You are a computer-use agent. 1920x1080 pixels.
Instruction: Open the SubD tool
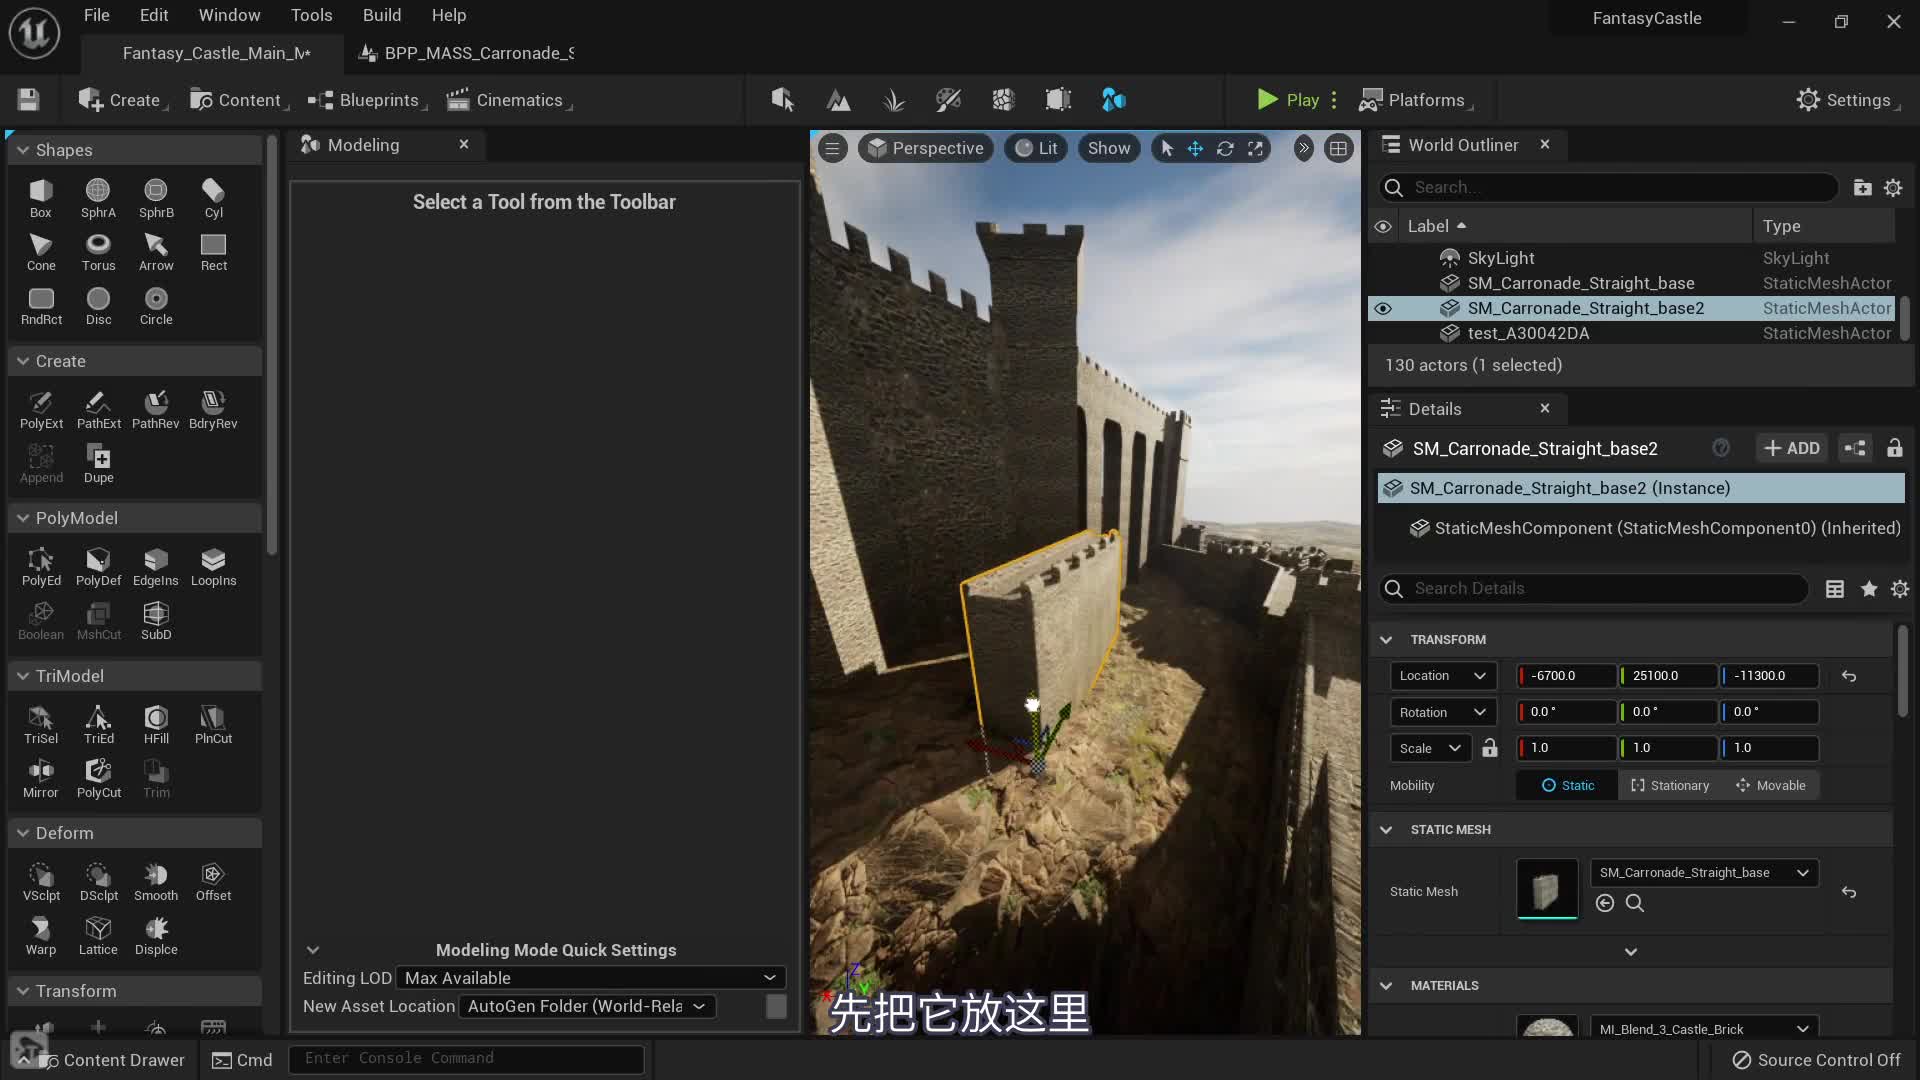coord(156,621)
